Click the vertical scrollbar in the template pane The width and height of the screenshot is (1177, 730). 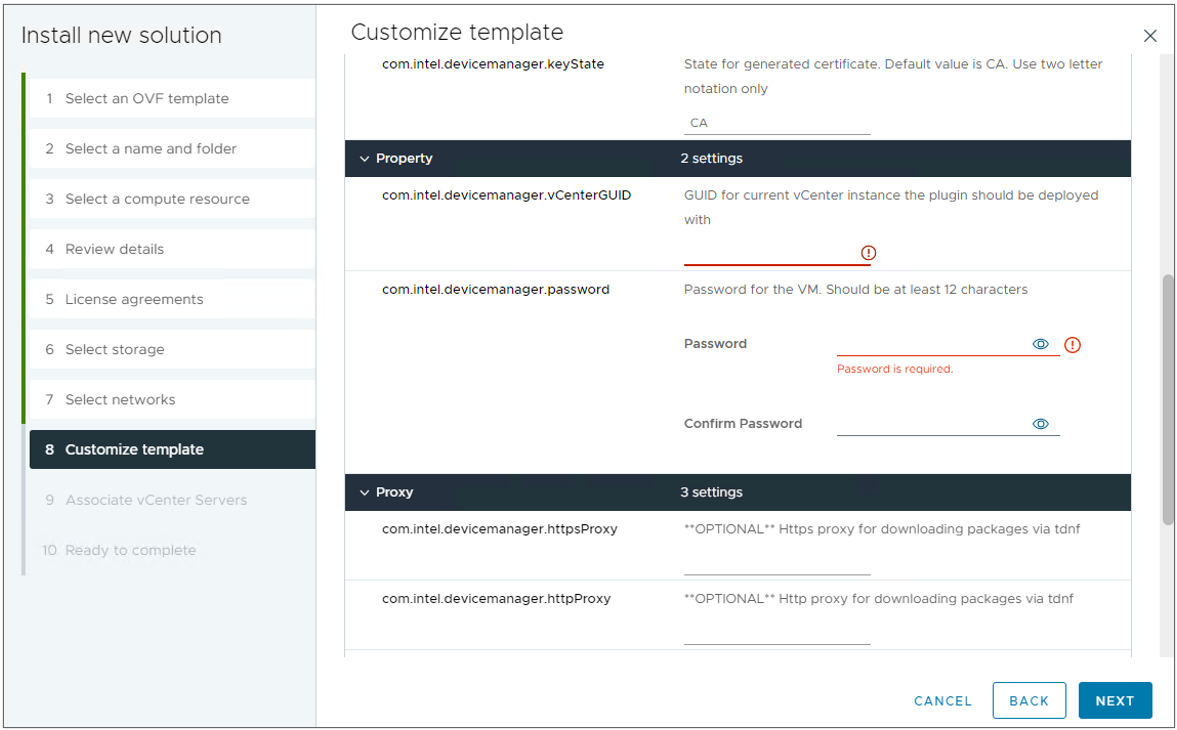[1167, 398]
